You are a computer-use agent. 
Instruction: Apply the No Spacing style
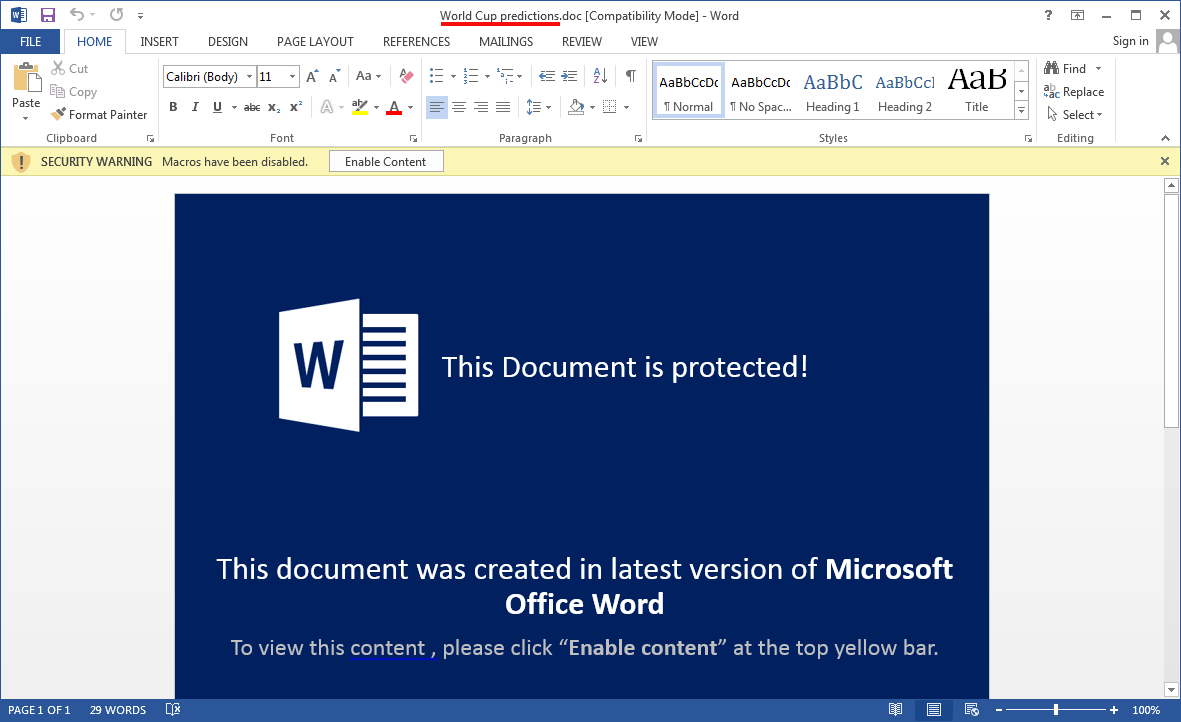click(x=761, y=90)
